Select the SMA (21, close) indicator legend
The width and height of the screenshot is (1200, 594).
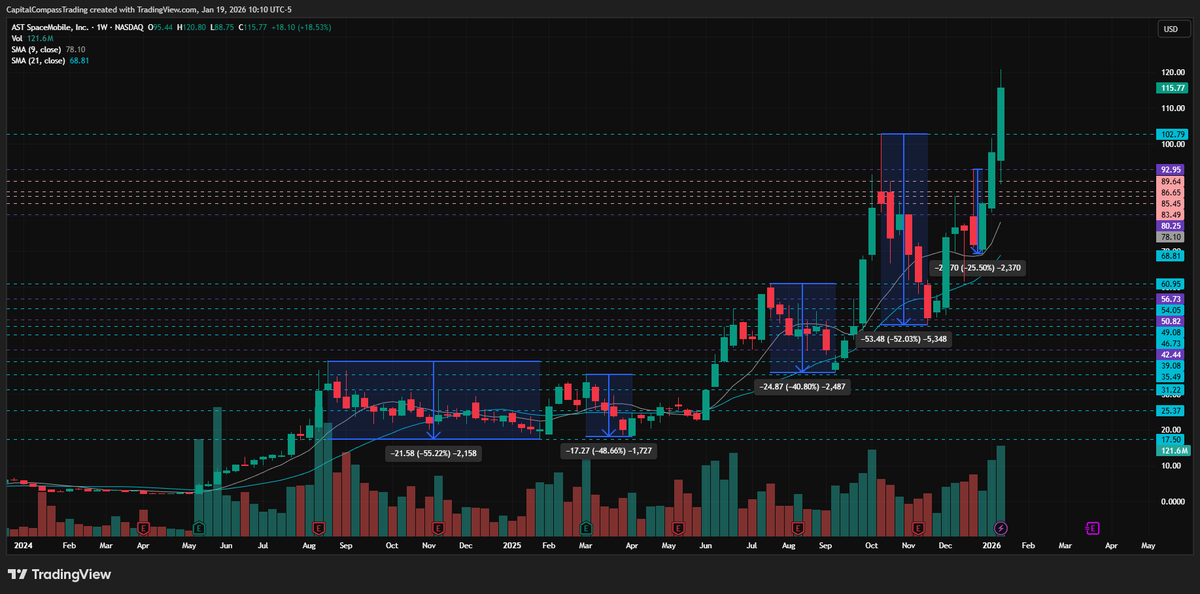coord(49,60)
